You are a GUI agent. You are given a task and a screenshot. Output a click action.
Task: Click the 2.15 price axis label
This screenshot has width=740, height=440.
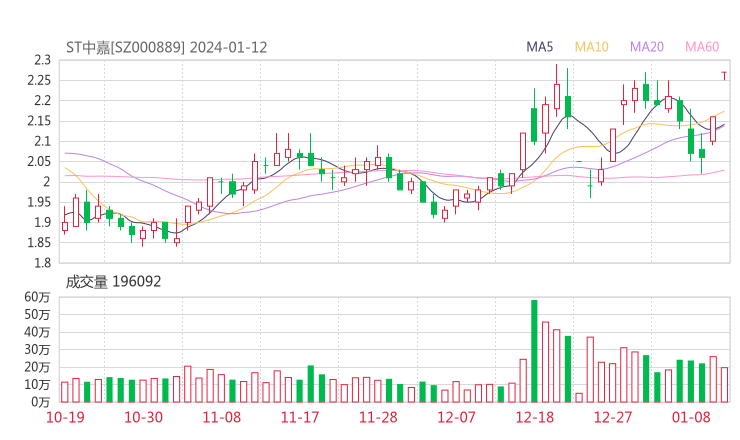tap(39, 121)
